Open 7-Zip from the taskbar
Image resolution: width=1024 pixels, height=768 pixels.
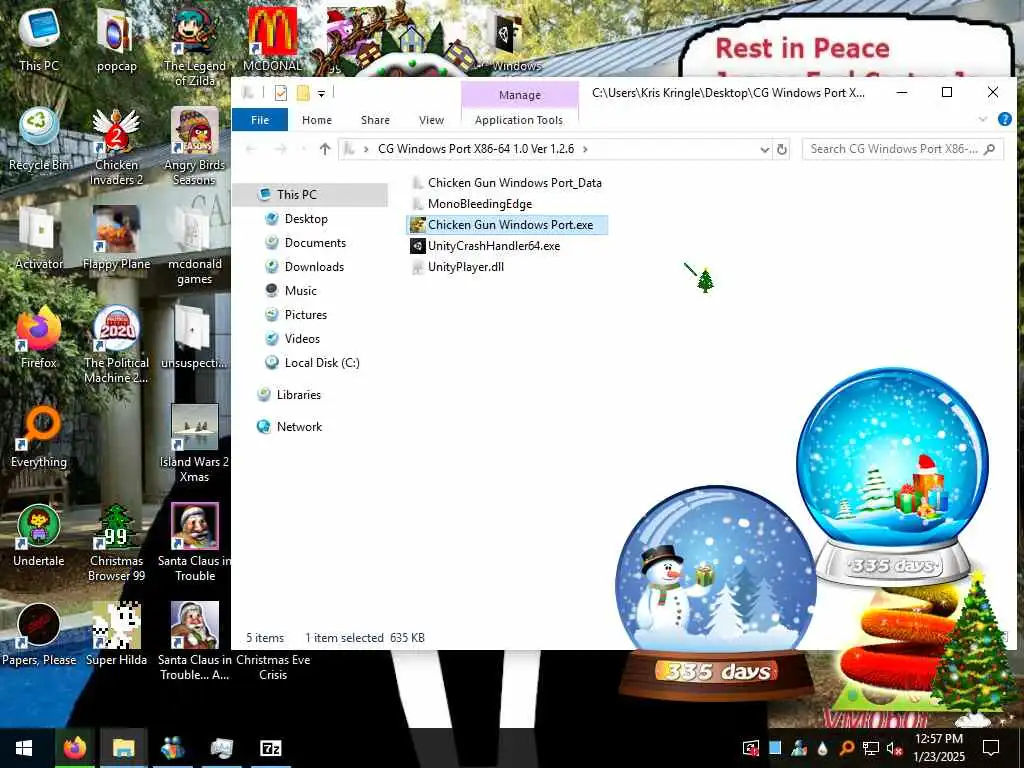270,748
